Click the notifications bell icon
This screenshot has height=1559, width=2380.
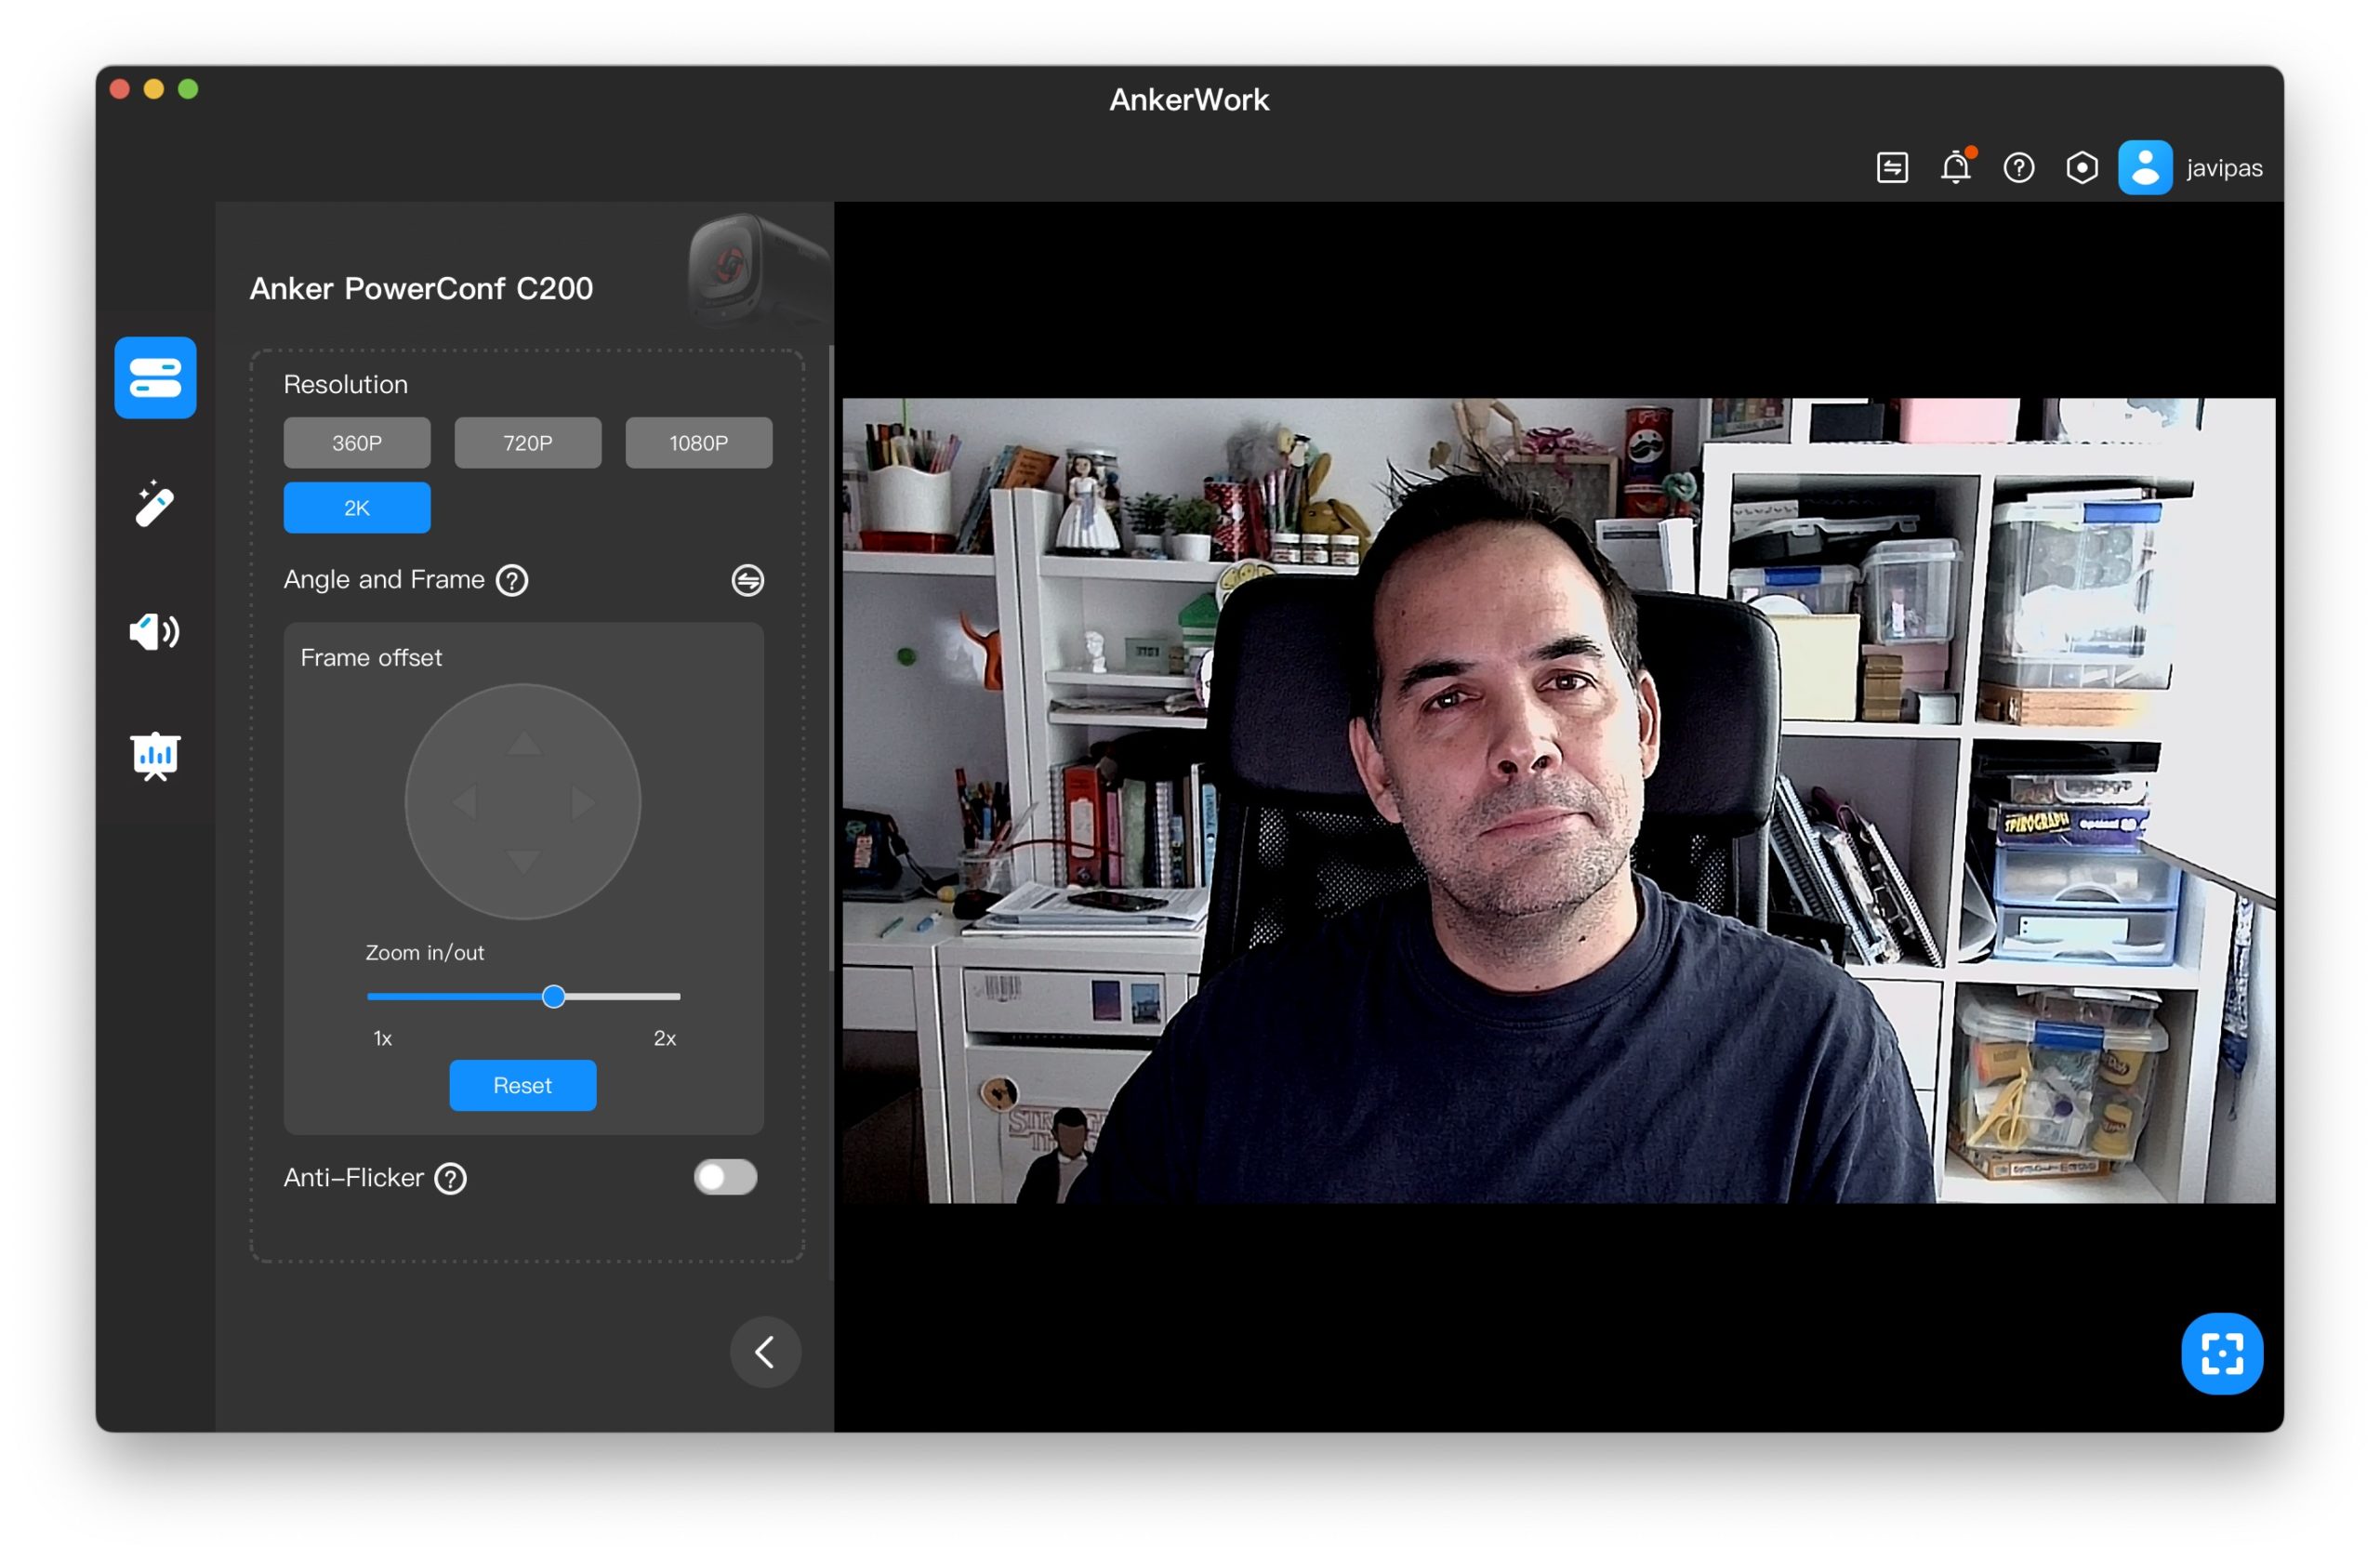[x=1955, y=168]
